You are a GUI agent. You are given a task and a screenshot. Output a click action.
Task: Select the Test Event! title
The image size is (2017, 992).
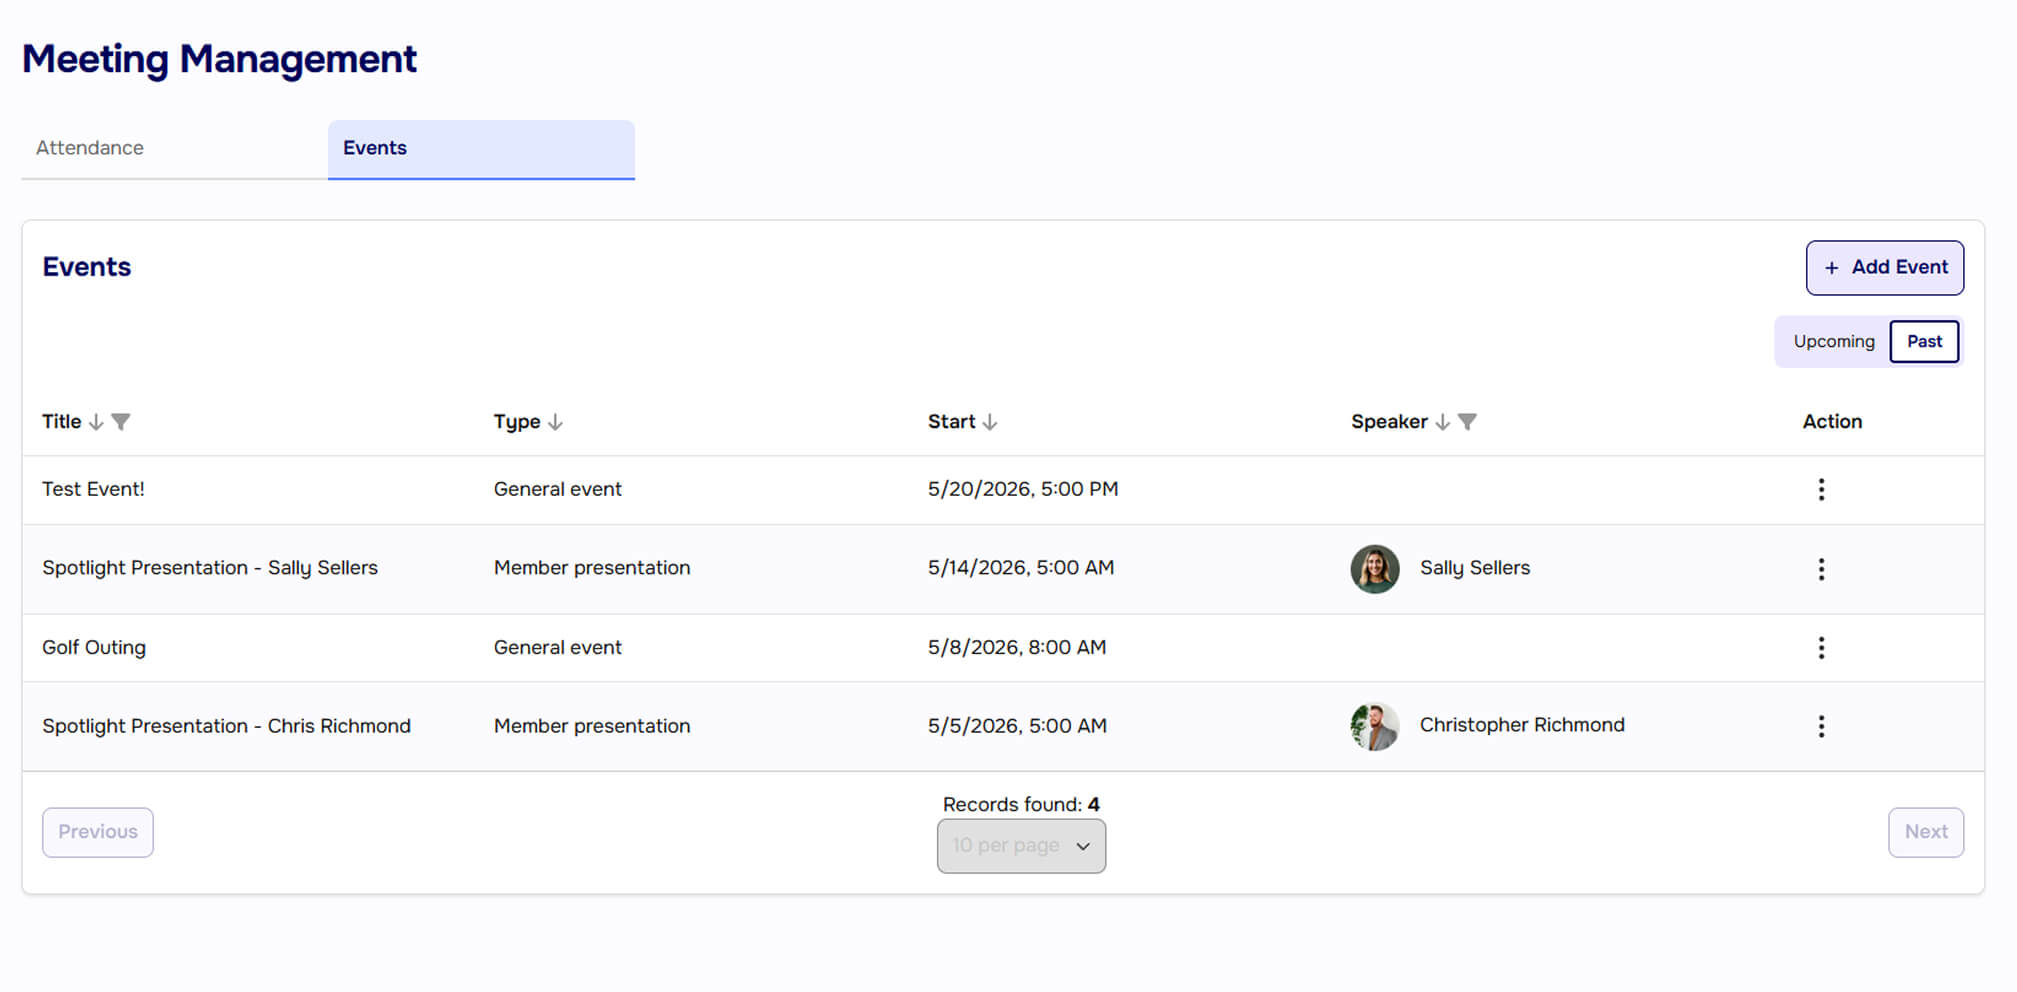coord(93,489)
